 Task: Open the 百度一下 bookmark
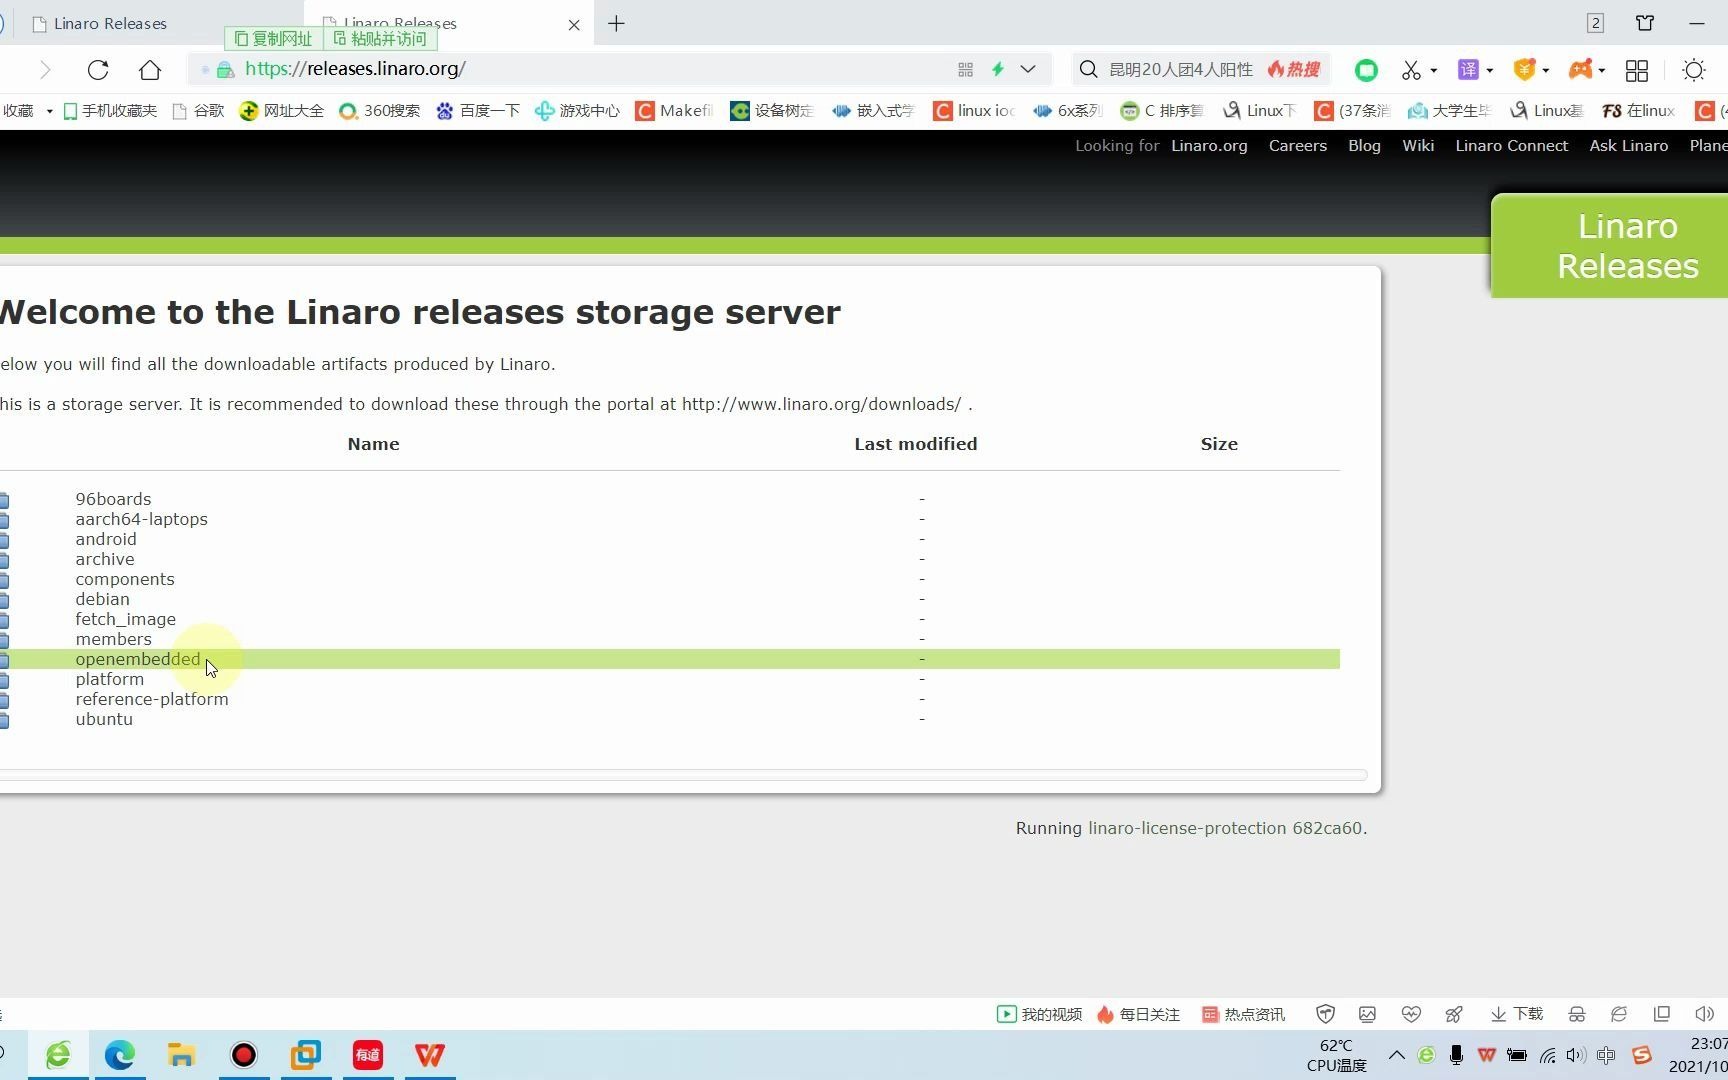pos(478,111)
